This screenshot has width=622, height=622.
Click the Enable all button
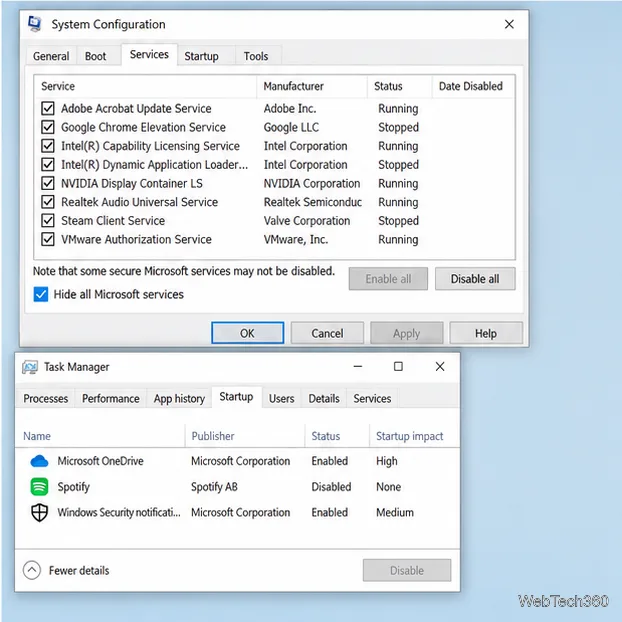388,279
